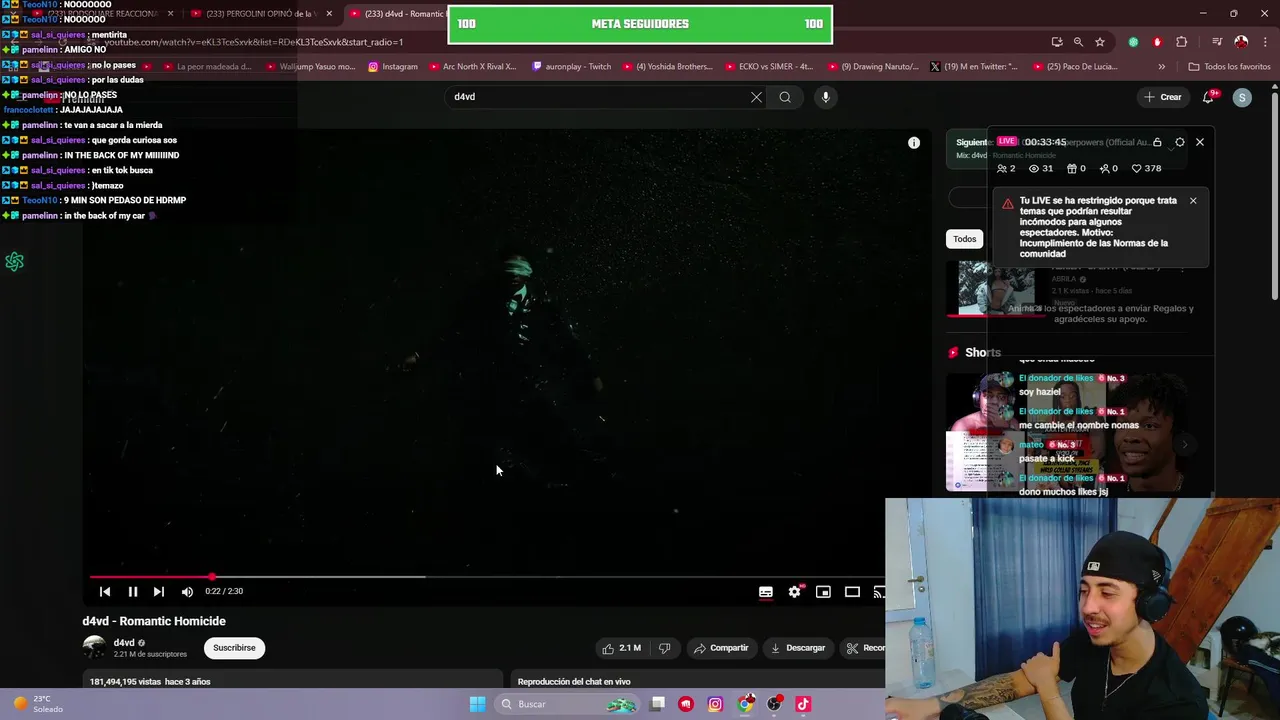Click the Descargar download button

[x=797, y=648]
